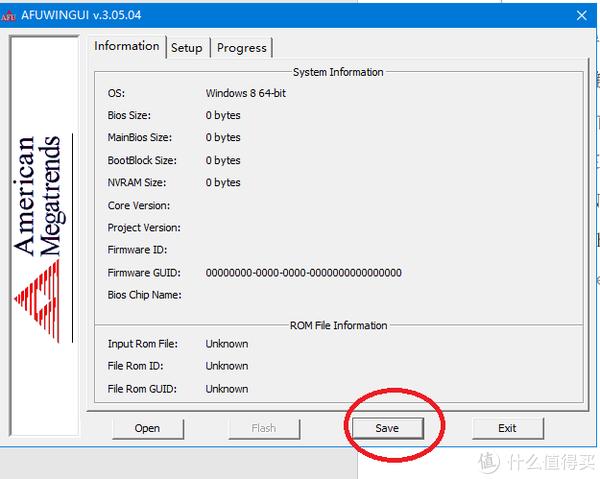Click the AFUWINGUI v.3.05.04 title text
The image size is (600, 479).
pyautogui.click(x=81, y=15)
